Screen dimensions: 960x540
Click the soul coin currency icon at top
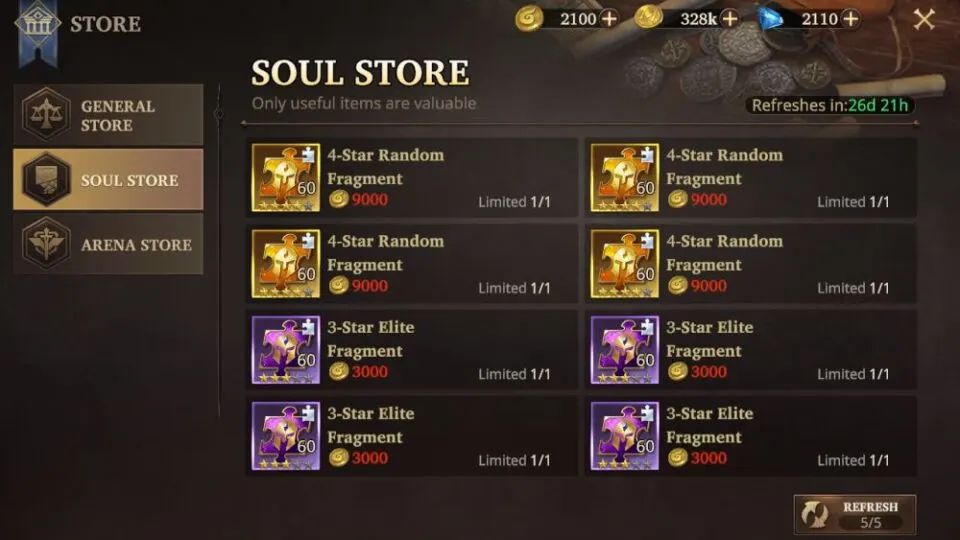(528, 19)
